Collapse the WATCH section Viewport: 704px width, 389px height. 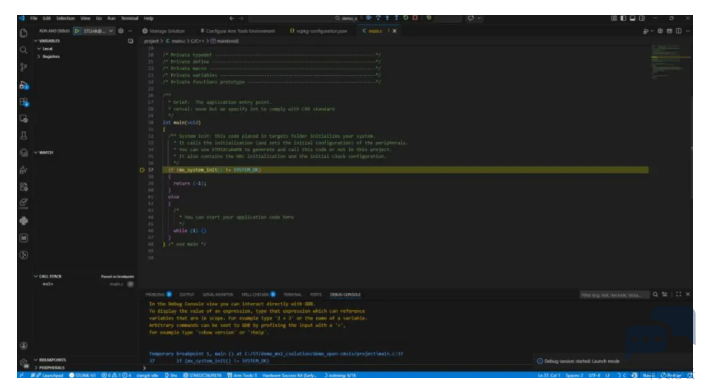coord(44,153)
